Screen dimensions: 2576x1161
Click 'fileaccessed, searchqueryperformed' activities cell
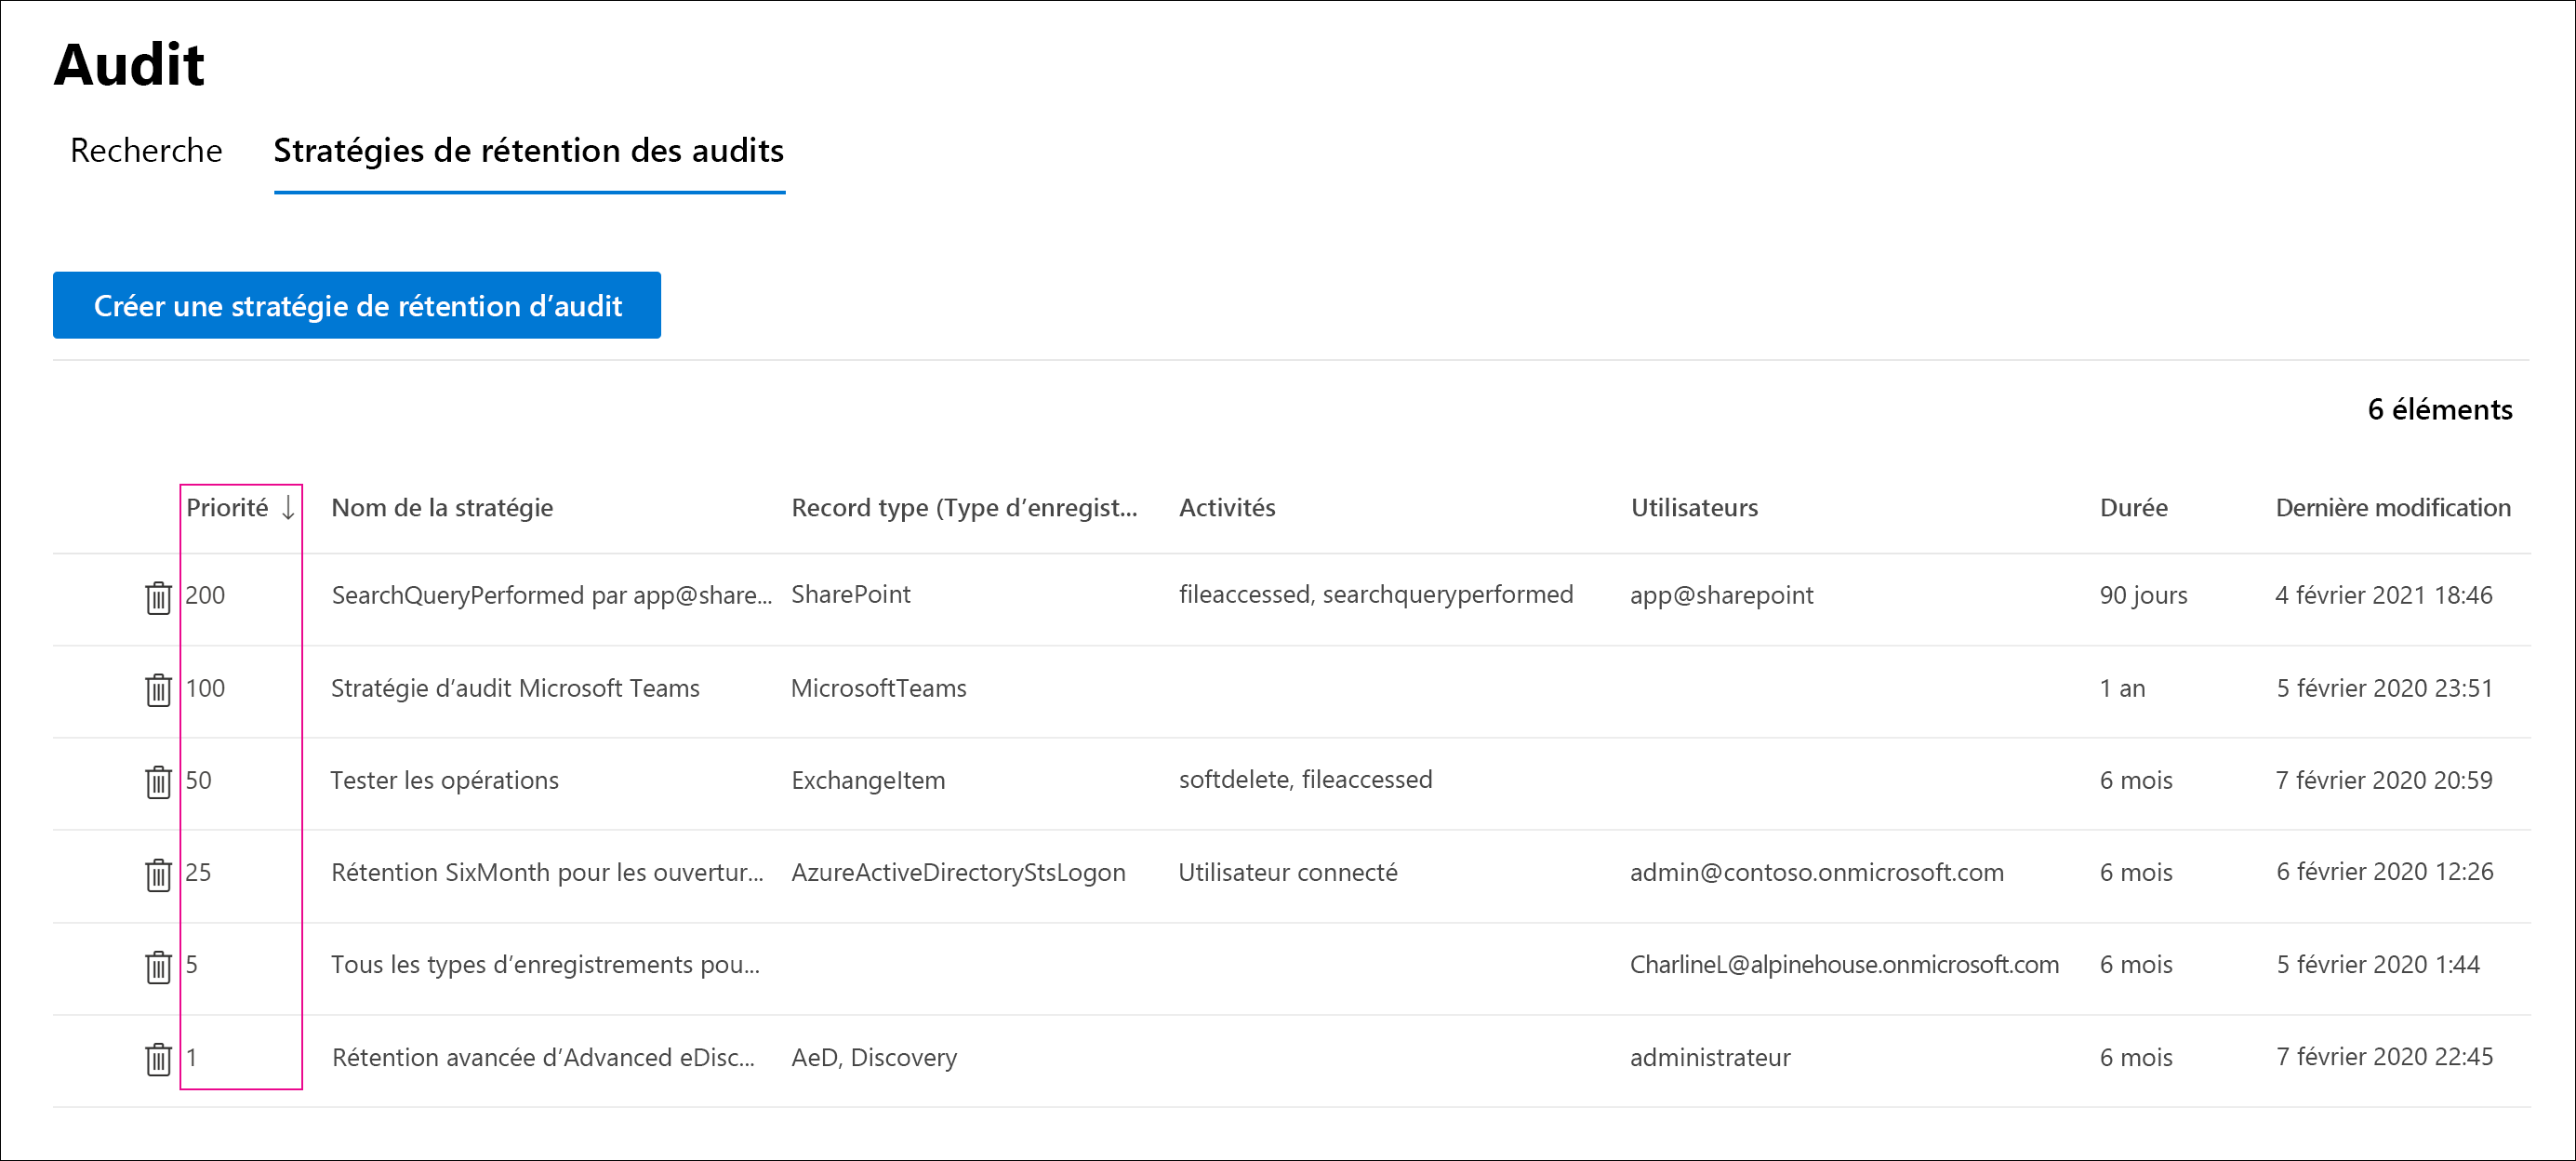[x=1375, y=594]
